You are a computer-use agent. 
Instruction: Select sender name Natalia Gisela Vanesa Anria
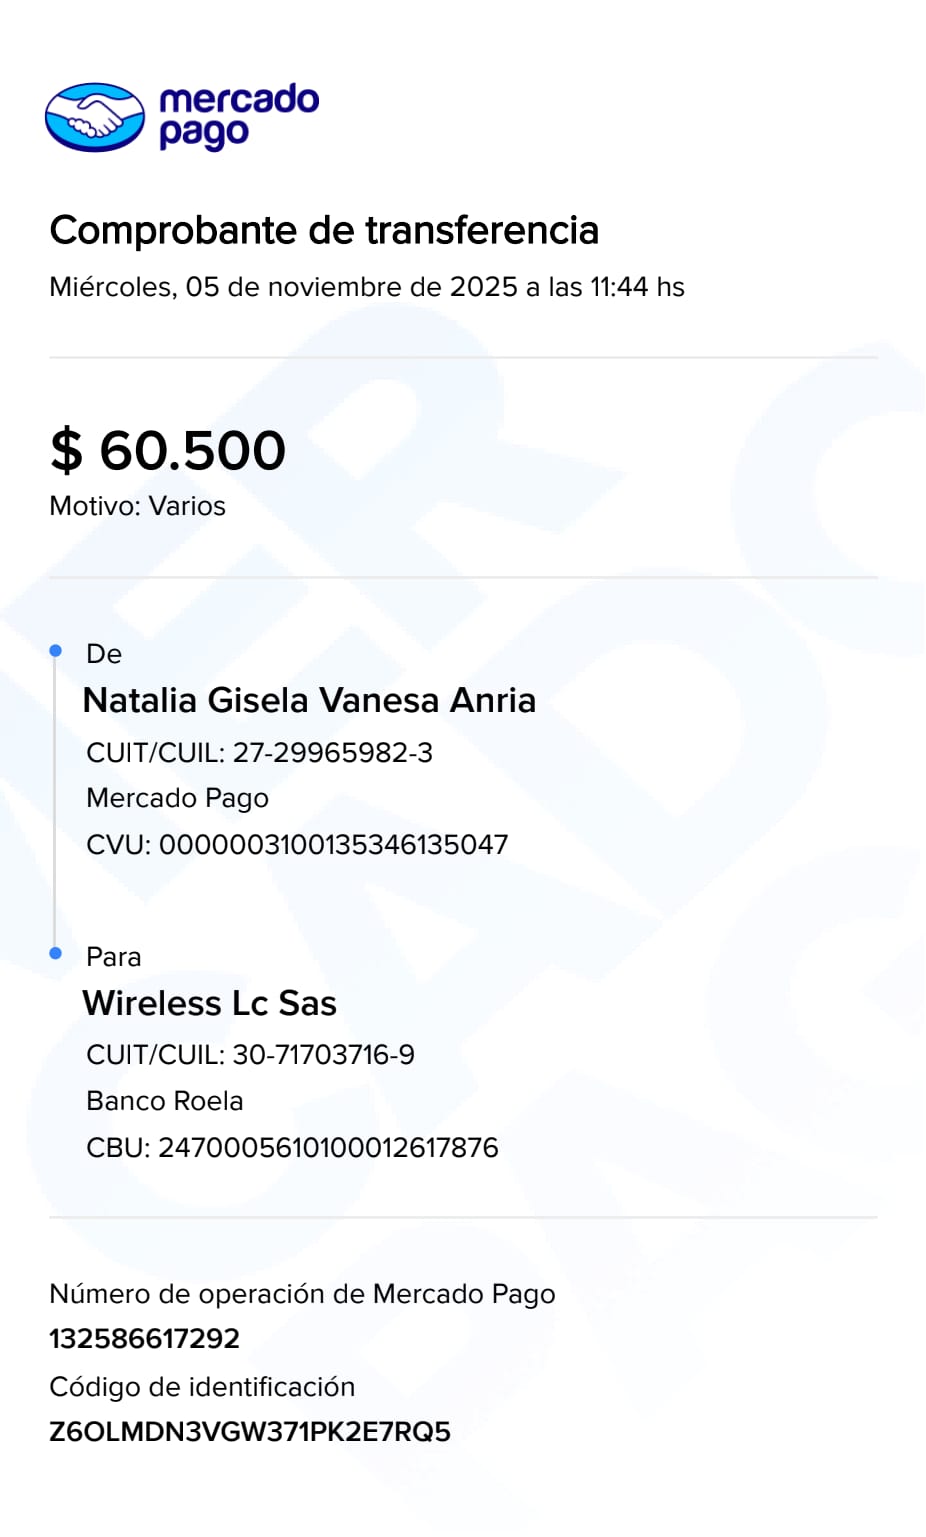coord(309,700)
